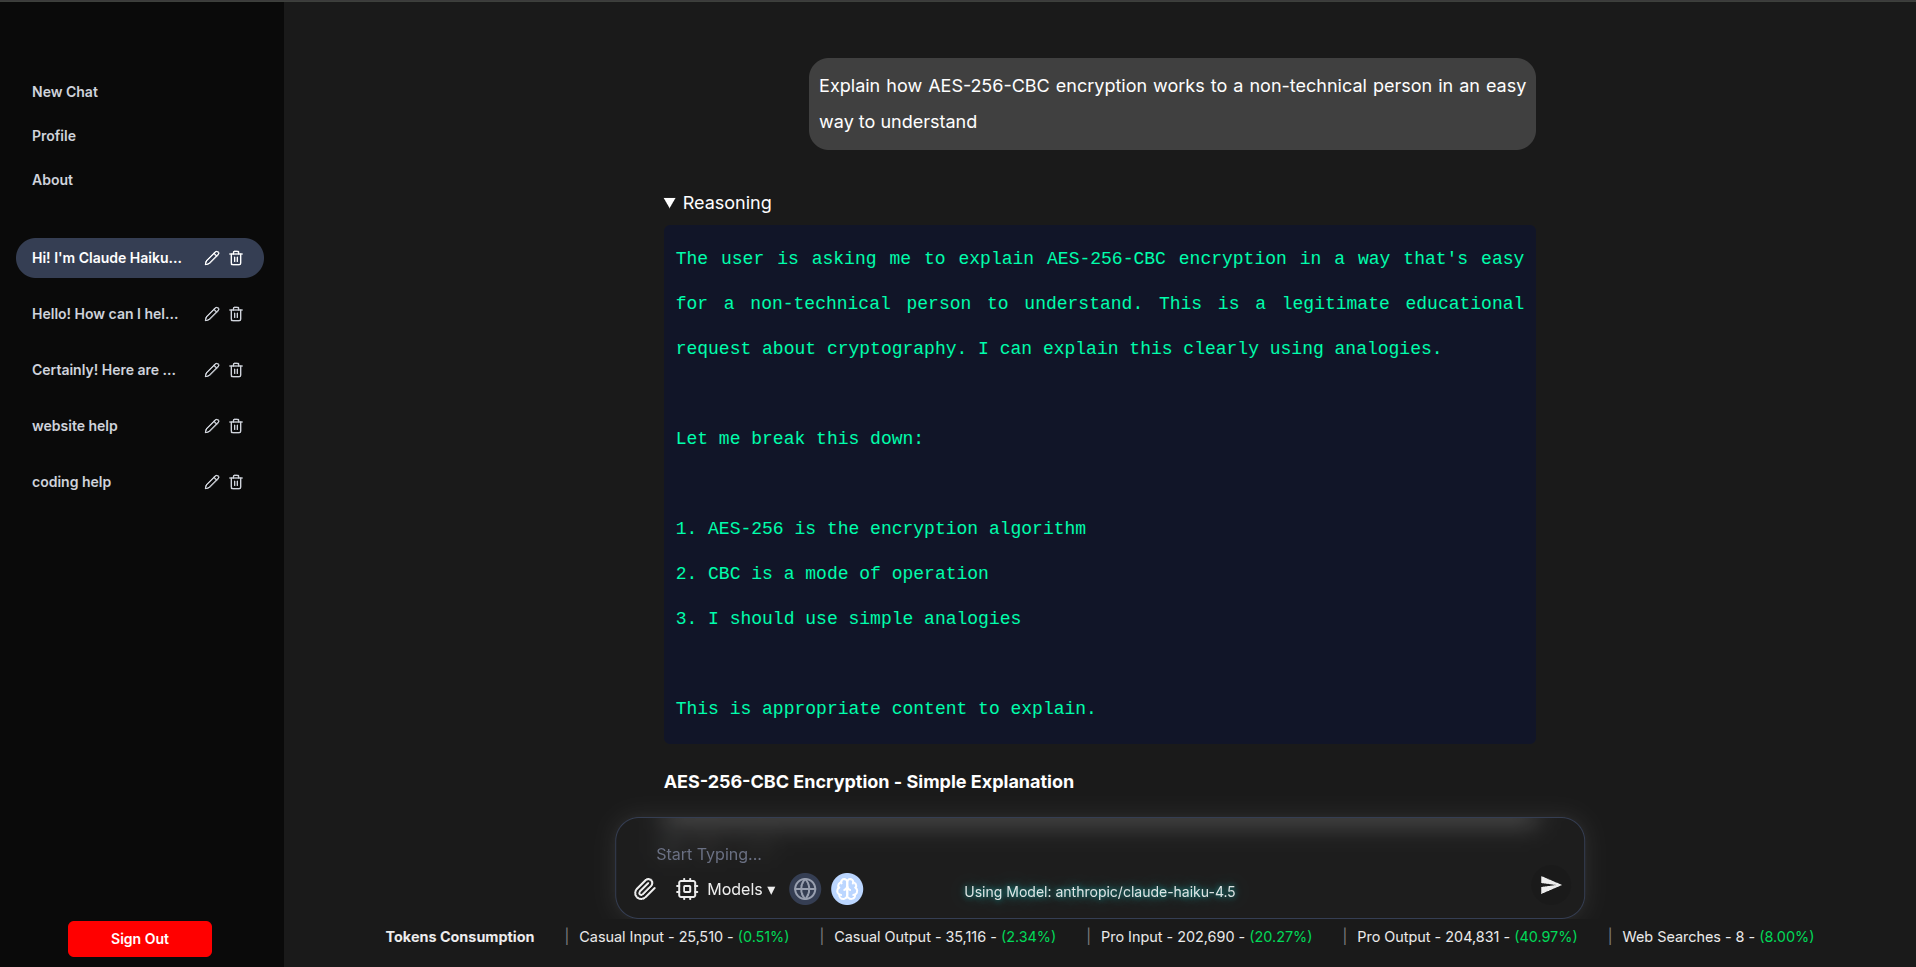Click the Sign Out button
This screenshot has width=1916, height=967.
pyautogui.click(x=140, y=939)
